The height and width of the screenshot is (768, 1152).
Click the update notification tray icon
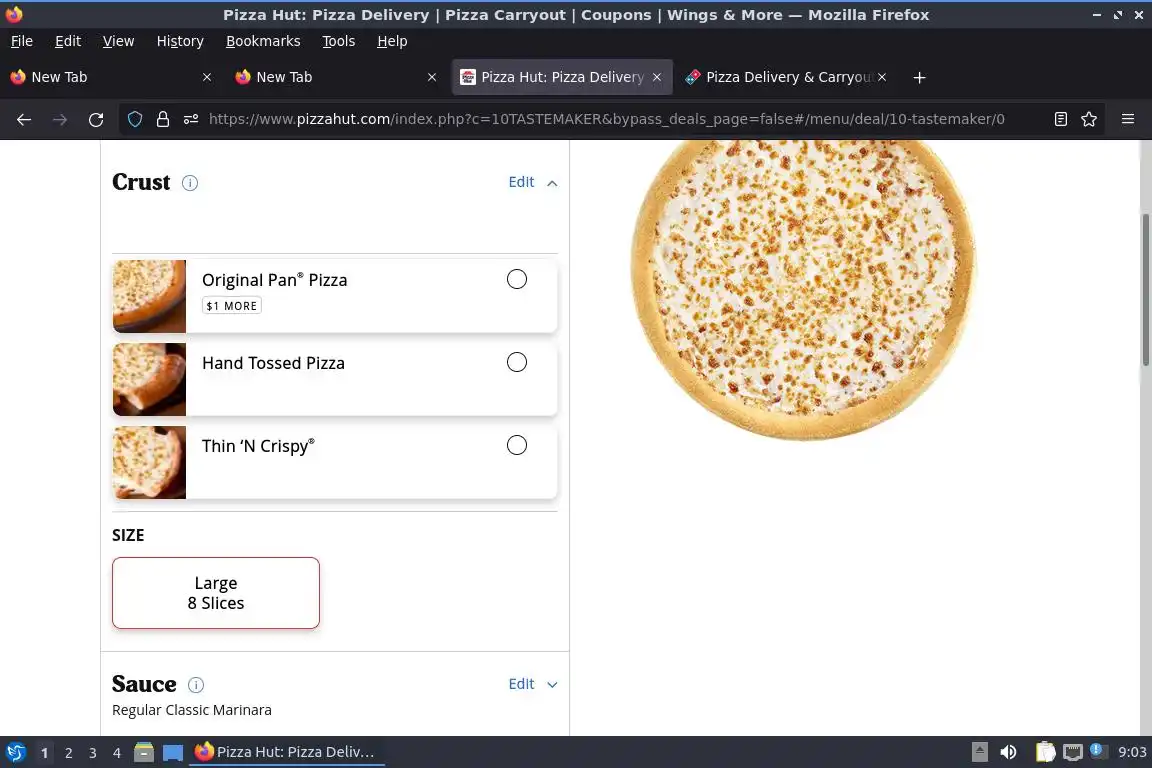(x=1096, y=750)
